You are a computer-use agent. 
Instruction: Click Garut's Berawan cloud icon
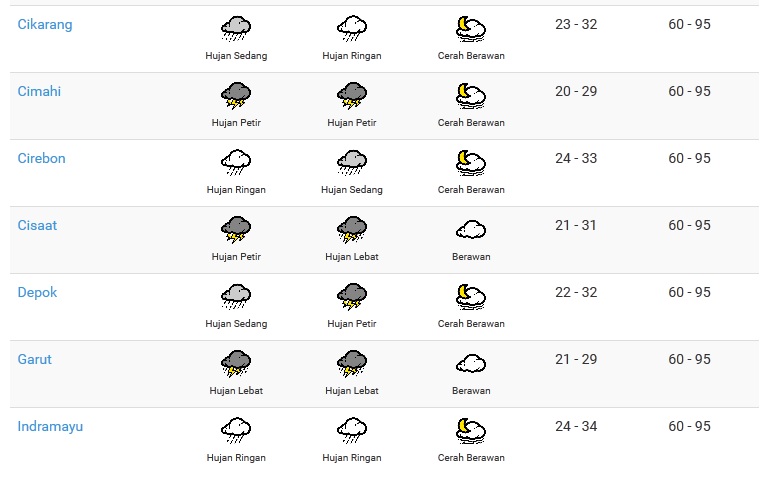tap(471, 364)
